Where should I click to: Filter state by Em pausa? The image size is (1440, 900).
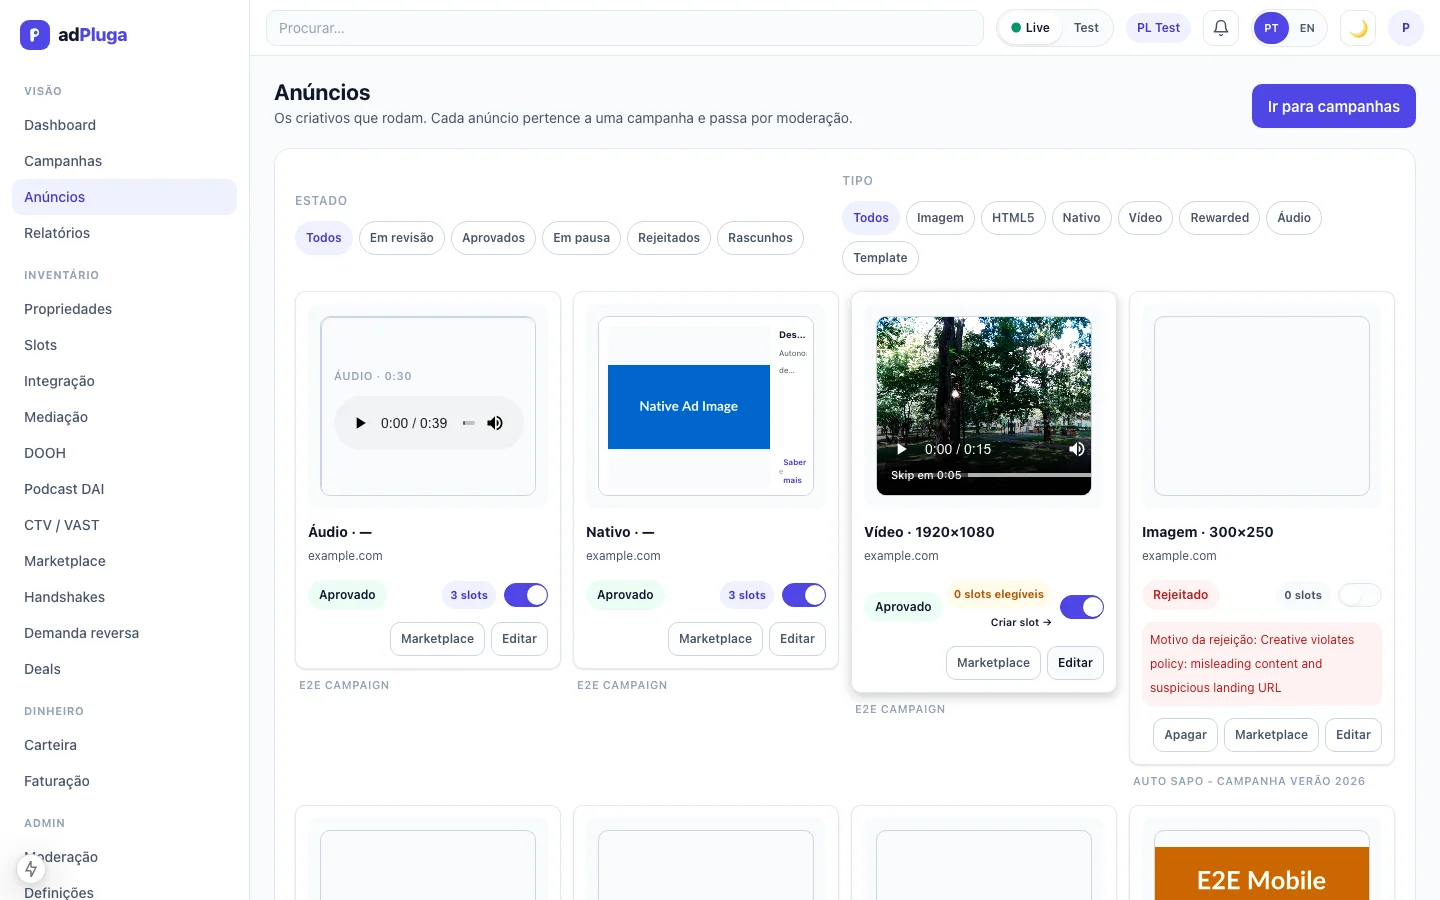(582, 238)
